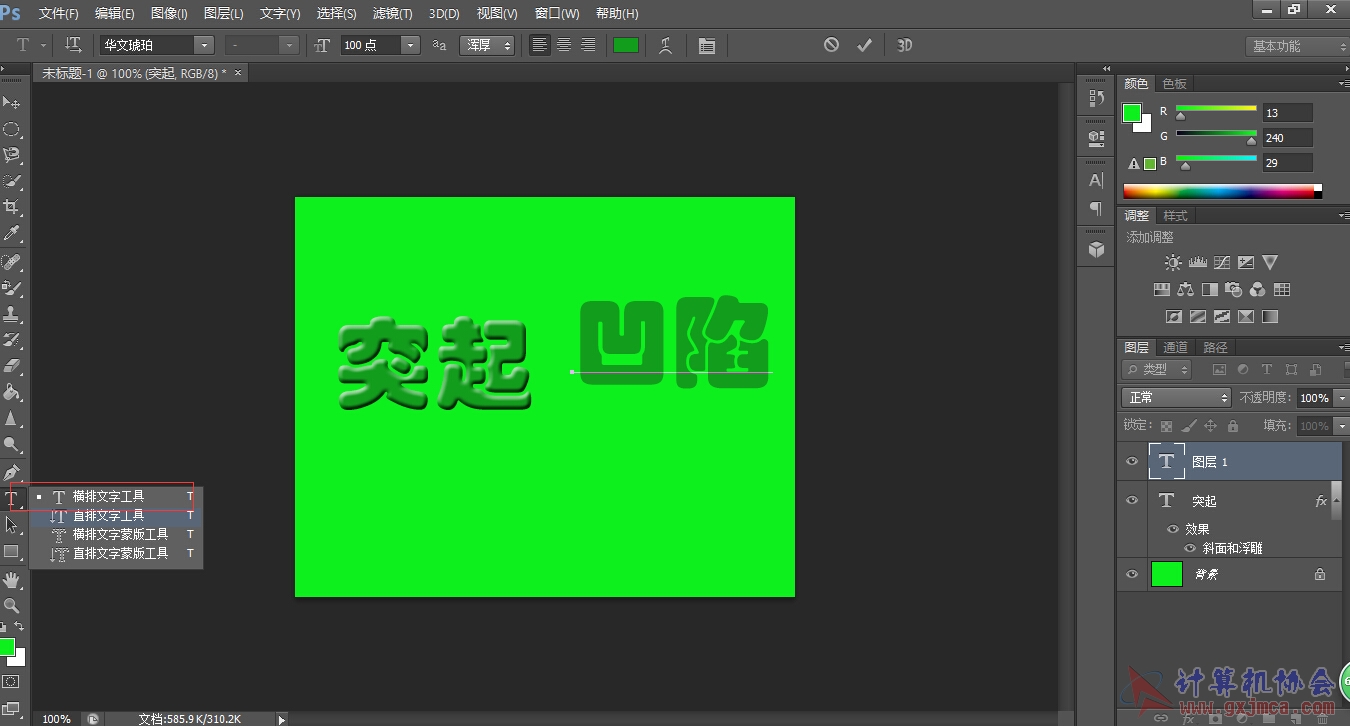Commit current text edits with checkmark
This screenshot has width=1350, height=726.
click(865, 45)
